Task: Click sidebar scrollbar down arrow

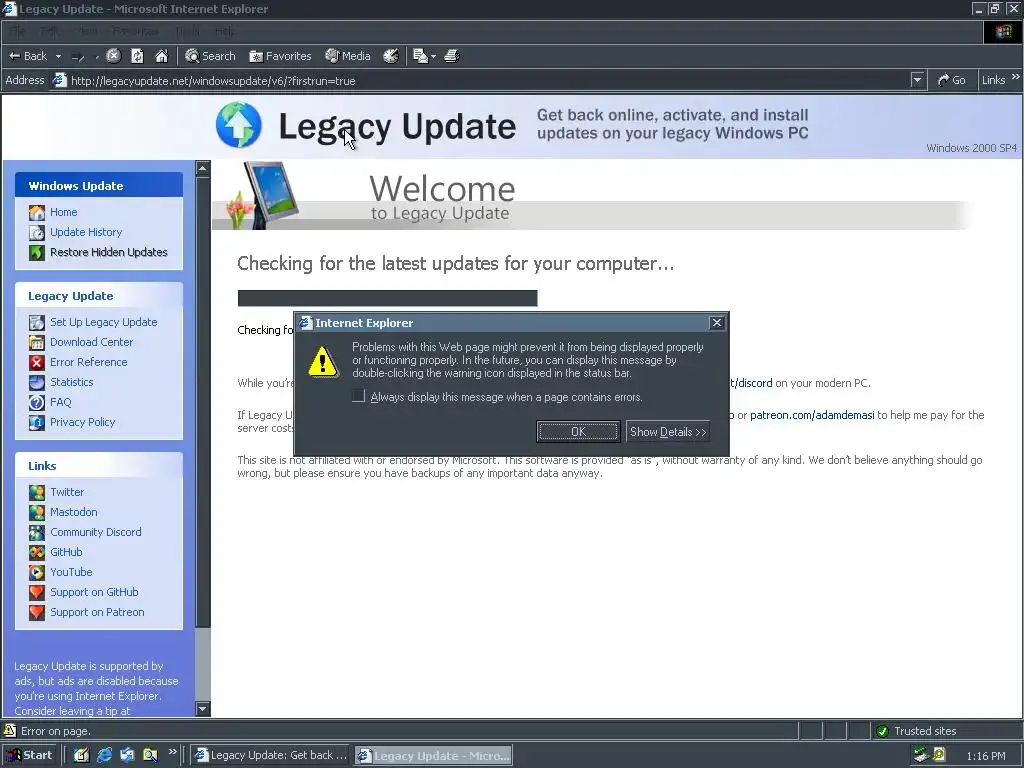Action: click(x=202, y=709)
